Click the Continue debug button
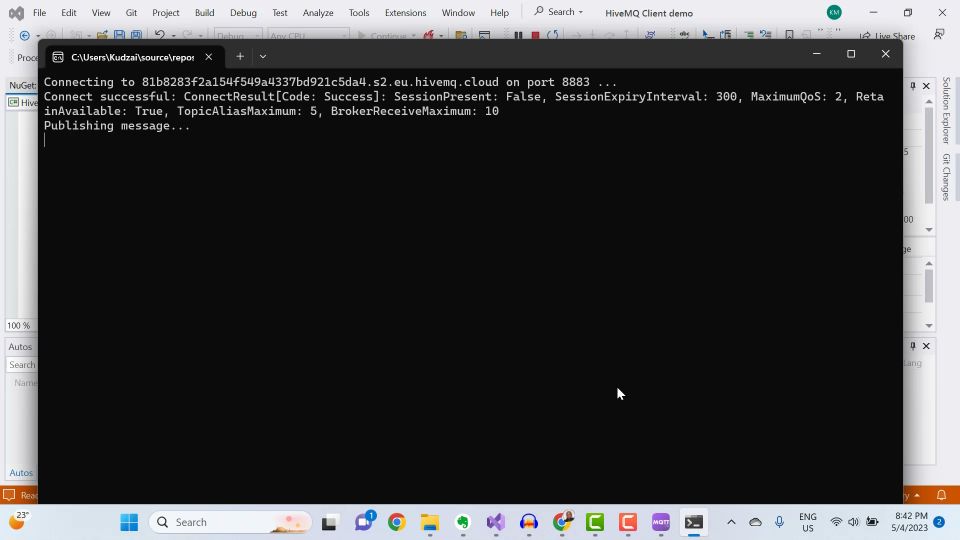The width and height of the screenshot is (960, 540). pos(386,36)
